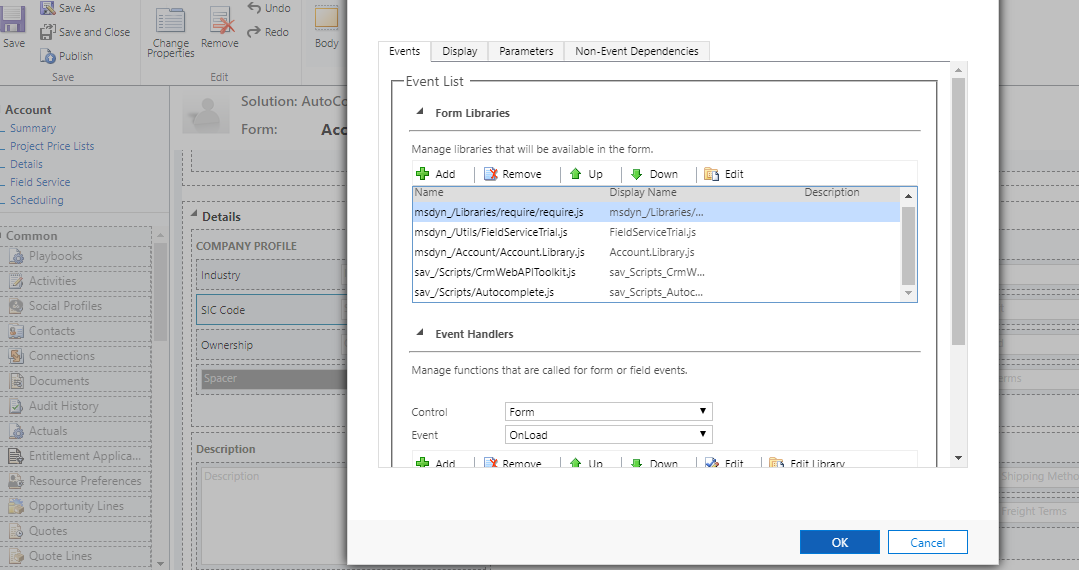Open the Control dropdown showing Form
The height and width of the screenshot is (570, 1079).
coord(608,412)
